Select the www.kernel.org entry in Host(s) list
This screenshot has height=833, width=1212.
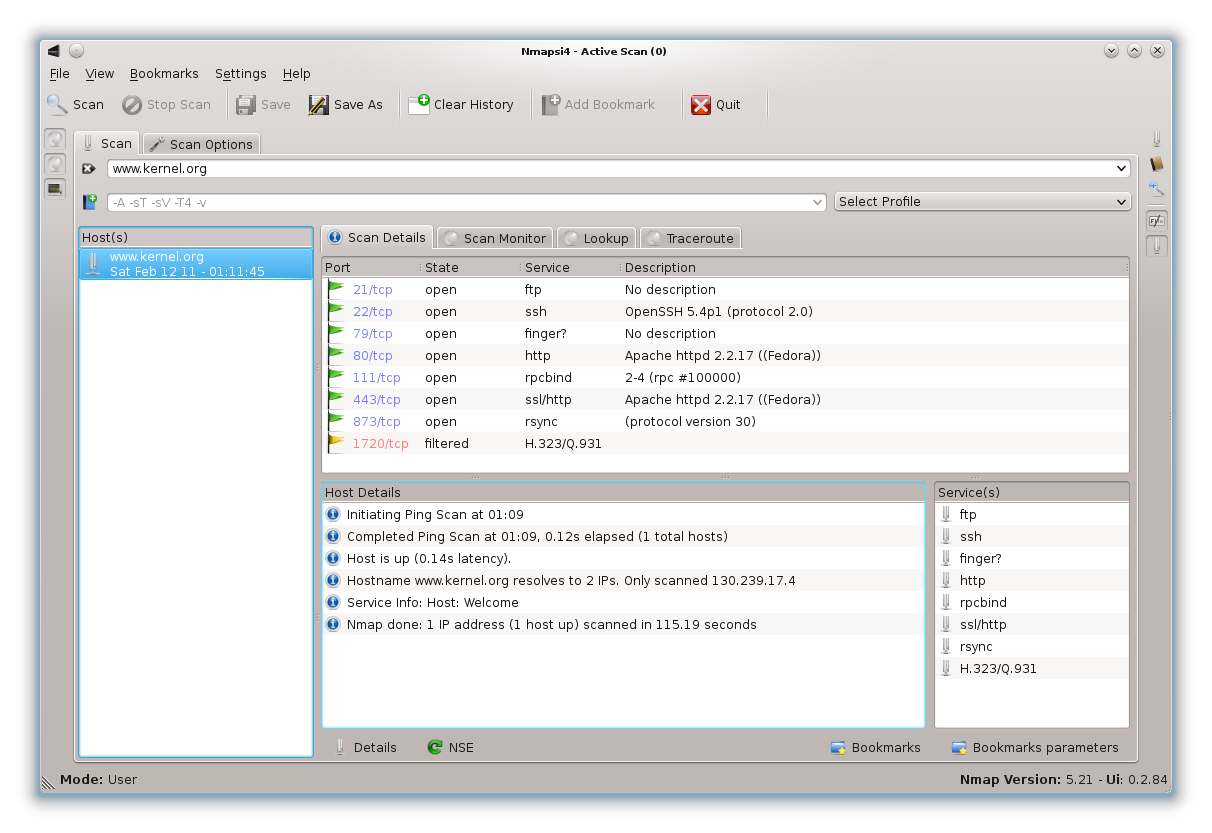196,264
